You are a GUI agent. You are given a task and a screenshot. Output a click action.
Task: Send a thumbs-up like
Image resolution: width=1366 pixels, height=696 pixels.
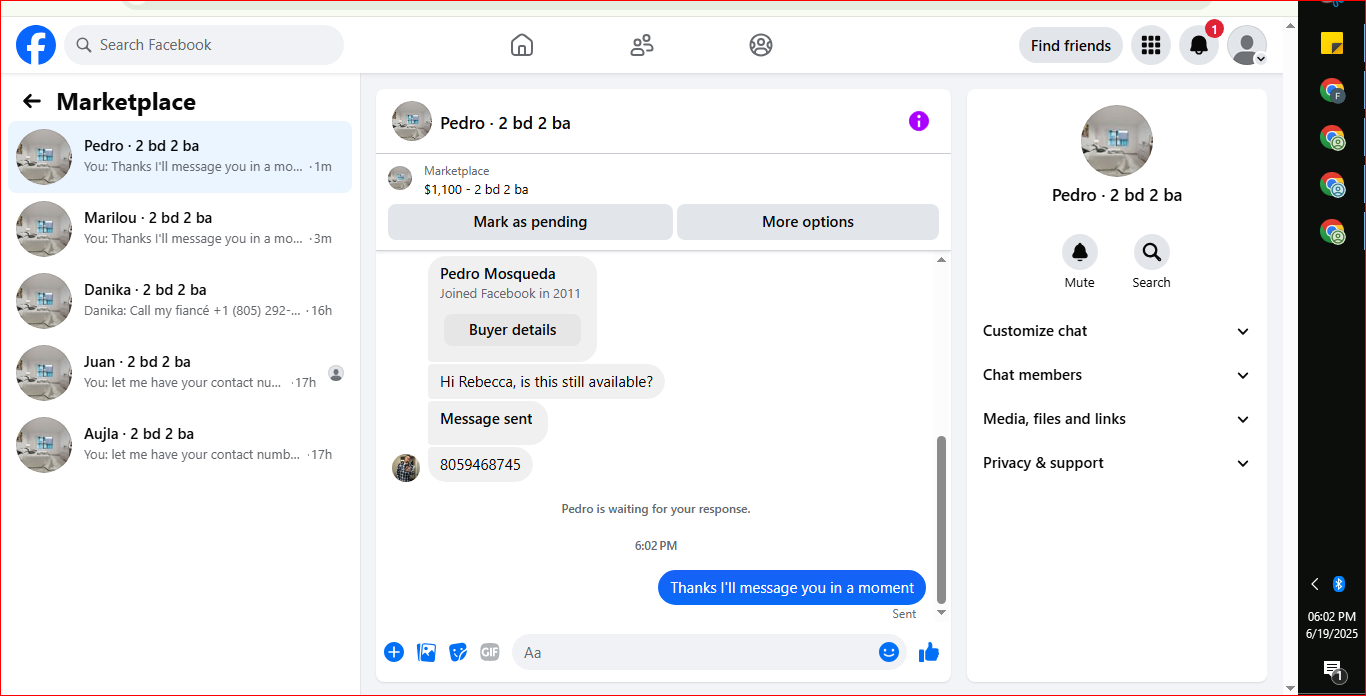[x=929, y=652]
